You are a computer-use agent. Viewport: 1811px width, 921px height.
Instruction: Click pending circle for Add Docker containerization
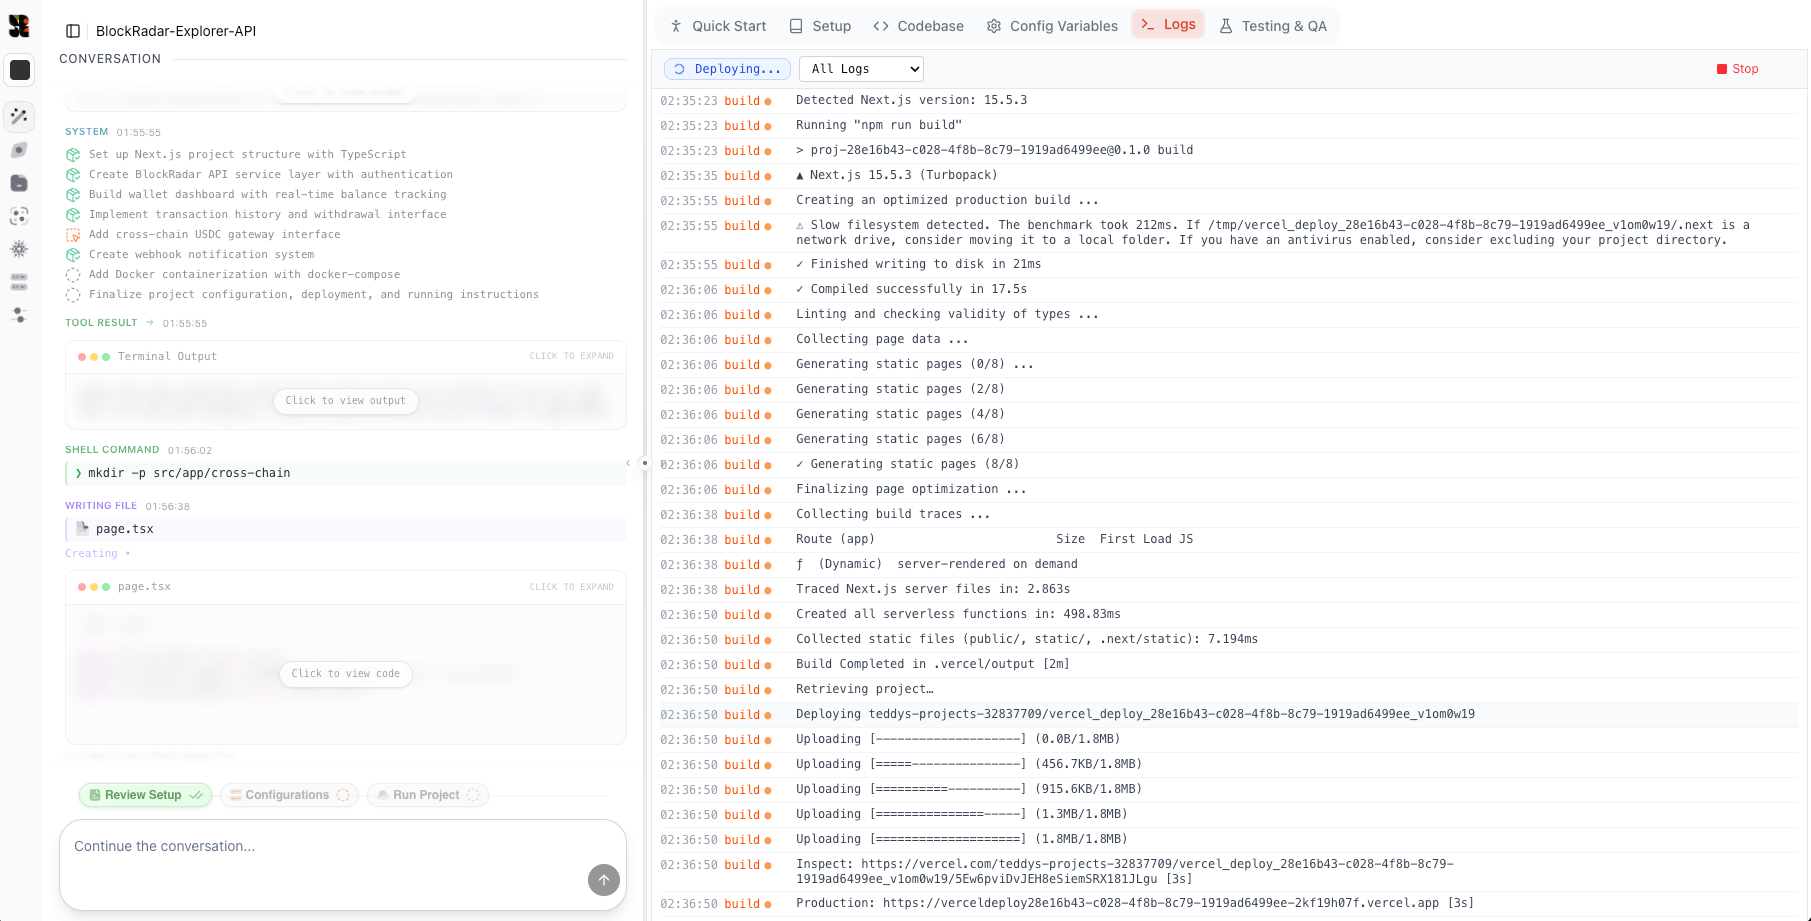pyautogui.click(x=73, y=275)
